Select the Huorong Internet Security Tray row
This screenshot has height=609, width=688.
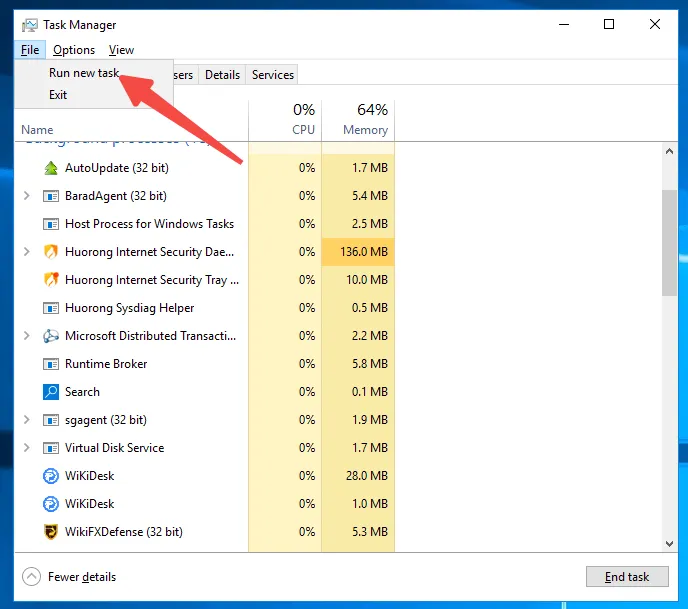tap(204, 280)
